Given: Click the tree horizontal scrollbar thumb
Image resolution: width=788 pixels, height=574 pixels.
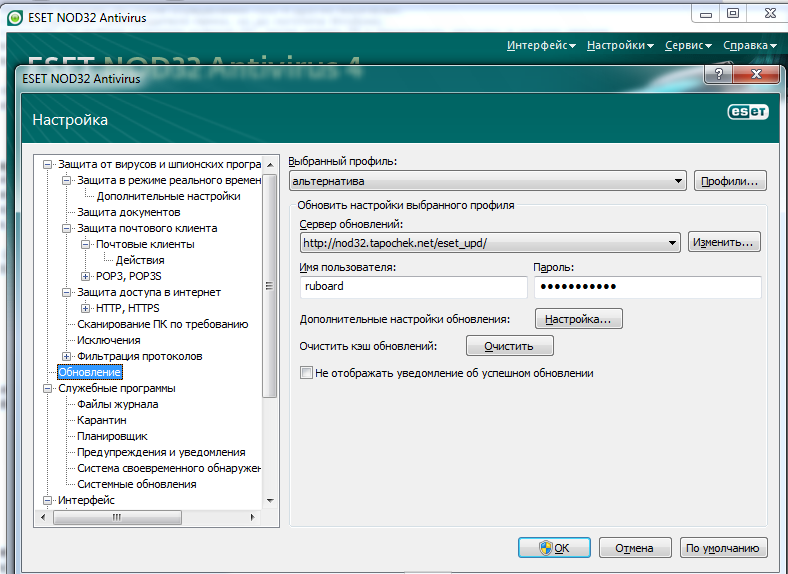Looking at the screenshot, I should tap(117, 517).
